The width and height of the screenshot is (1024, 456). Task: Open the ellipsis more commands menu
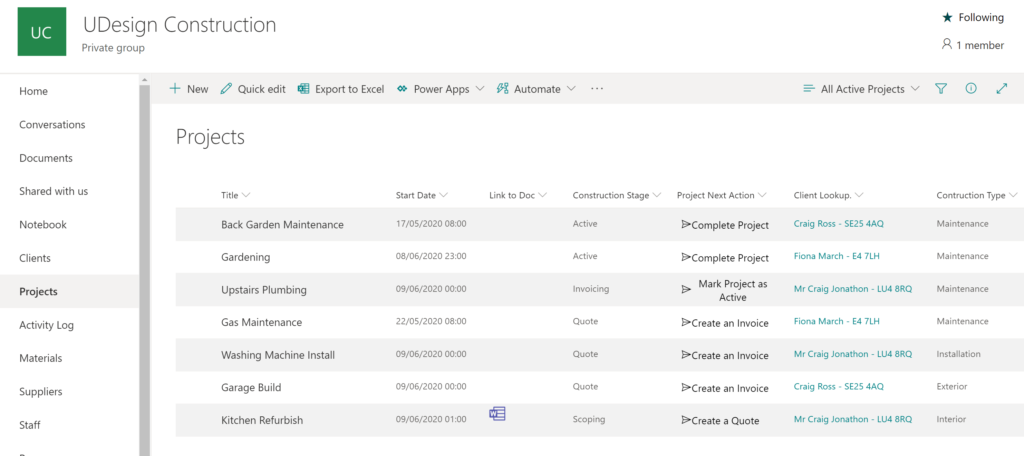pos(597,89)
